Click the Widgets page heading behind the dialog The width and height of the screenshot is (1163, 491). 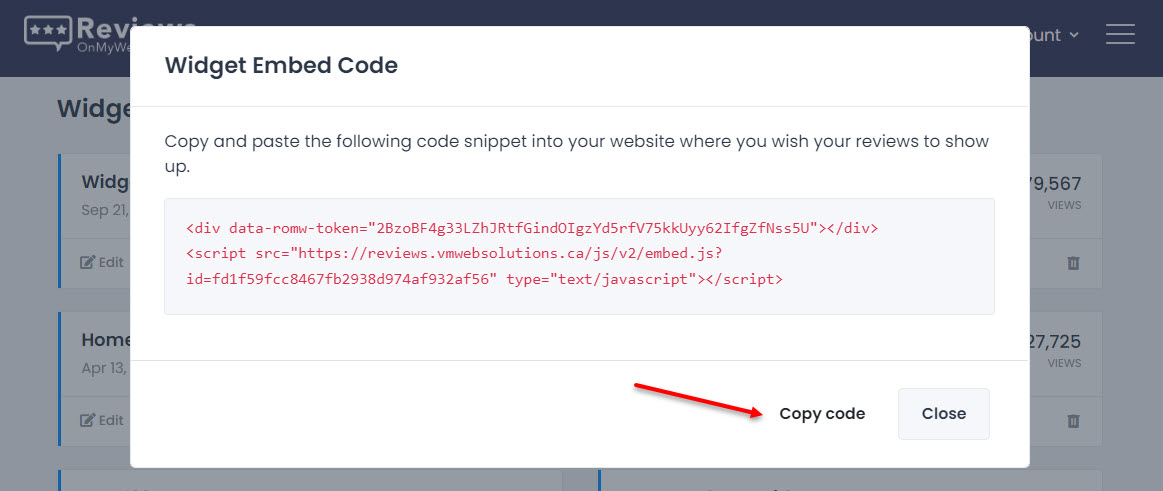click(94, 108)
